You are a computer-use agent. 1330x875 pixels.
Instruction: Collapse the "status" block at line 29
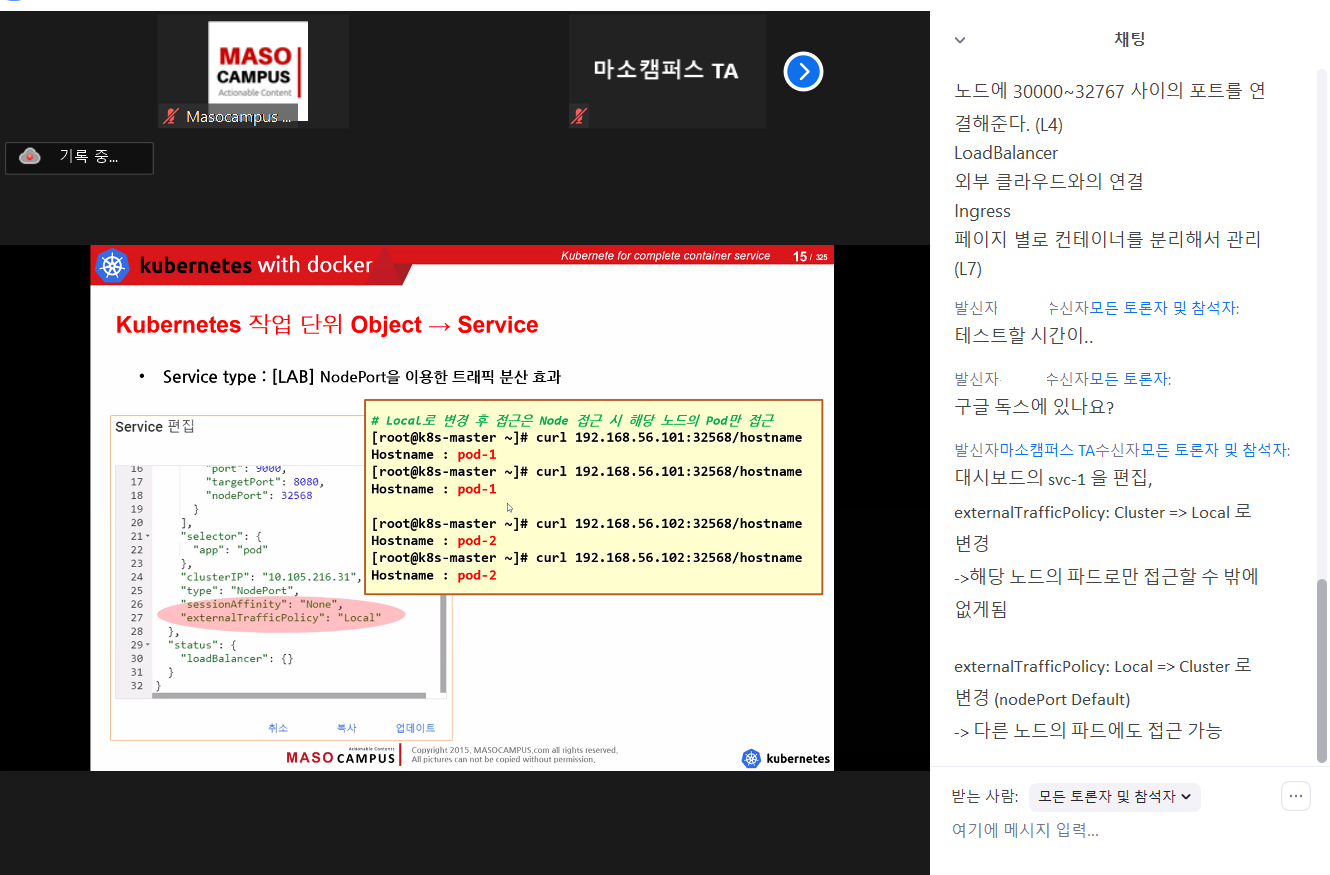point(149,645)
